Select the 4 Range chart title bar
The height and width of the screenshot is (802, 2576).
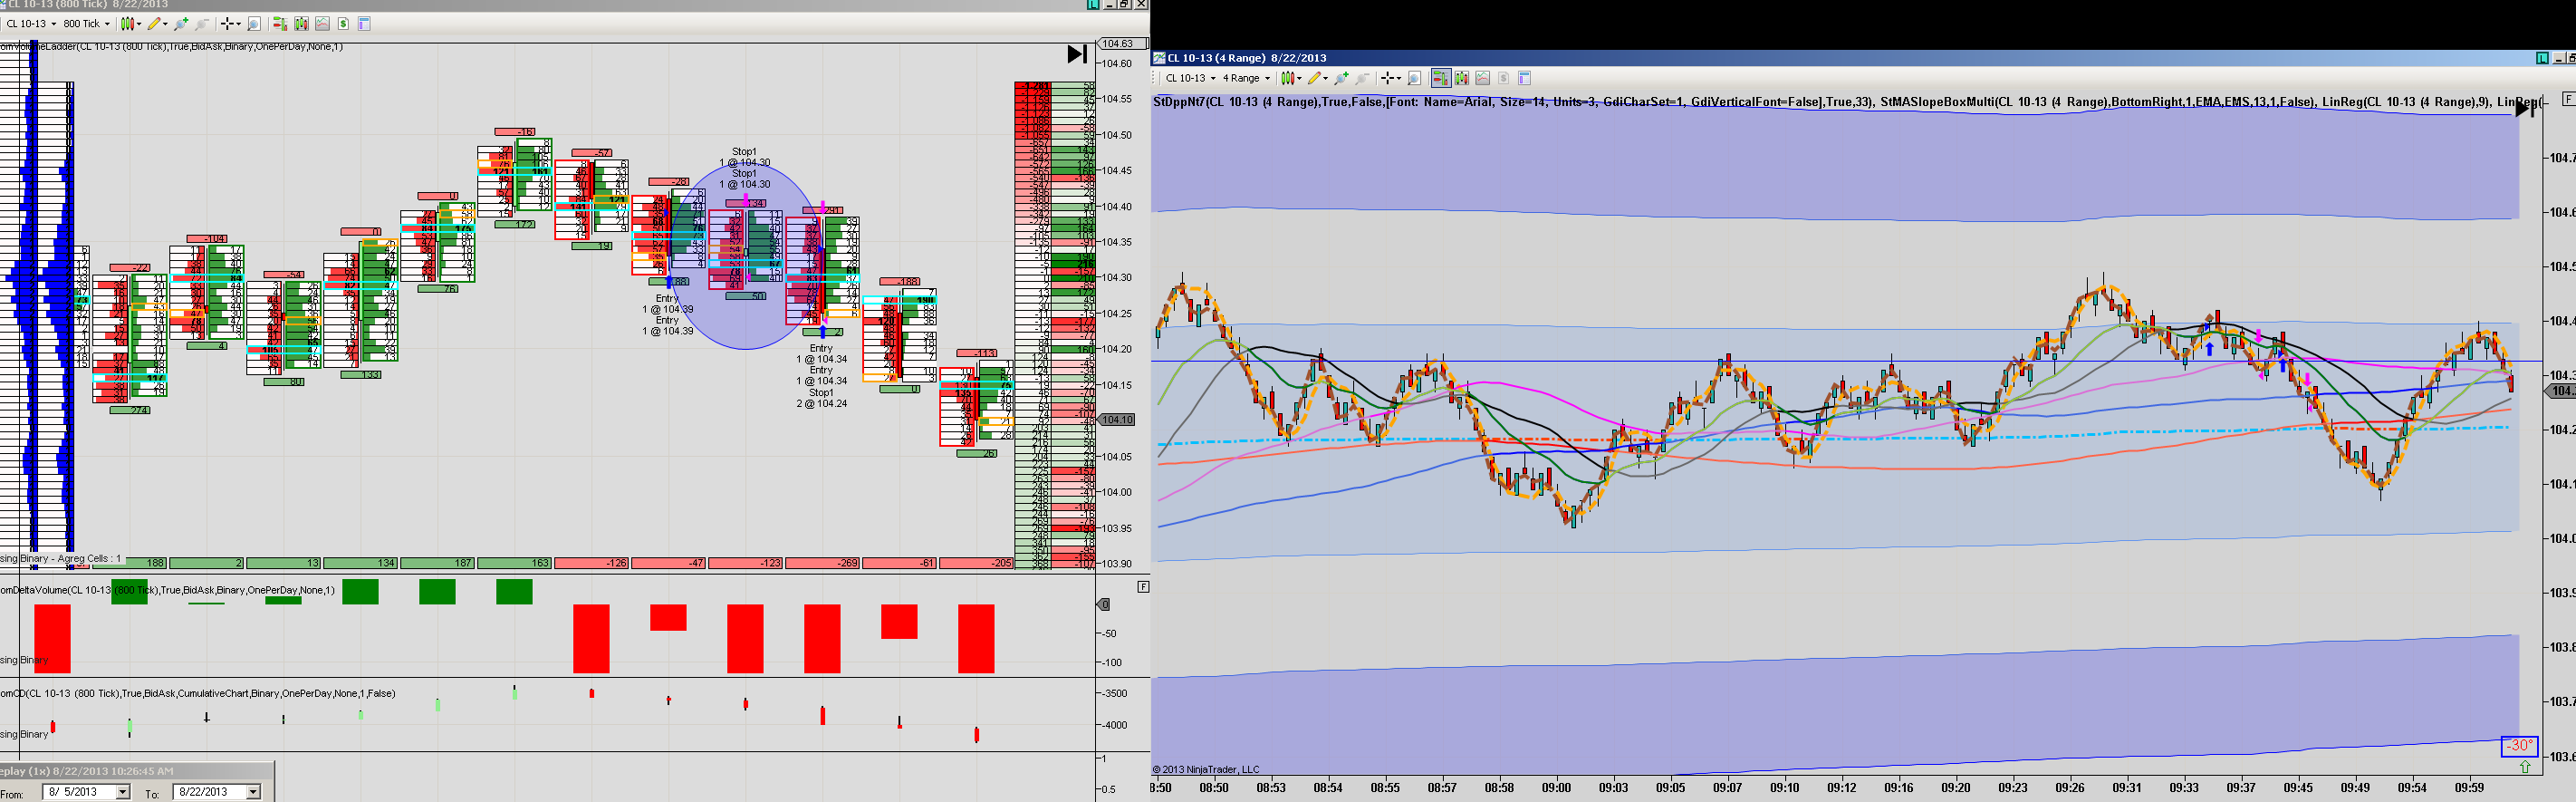pyautogui.click(x=1863, y=58)
